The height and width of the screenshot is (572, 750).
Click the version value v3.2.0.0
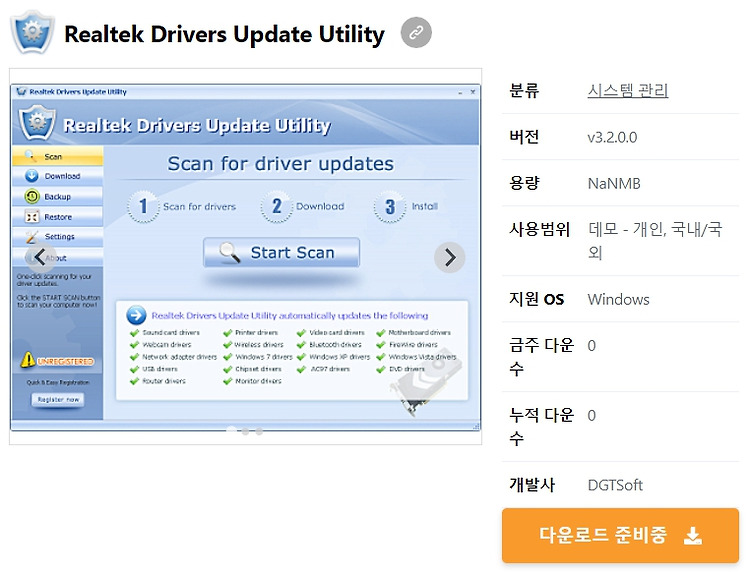[612, 137]
